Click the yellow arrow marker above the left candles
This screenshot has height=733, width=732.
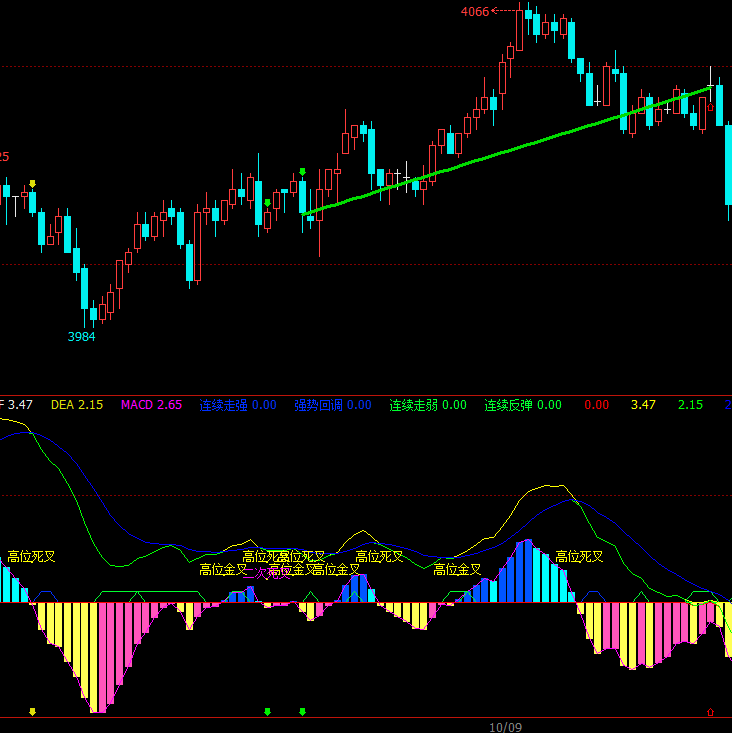coord(32,183)
